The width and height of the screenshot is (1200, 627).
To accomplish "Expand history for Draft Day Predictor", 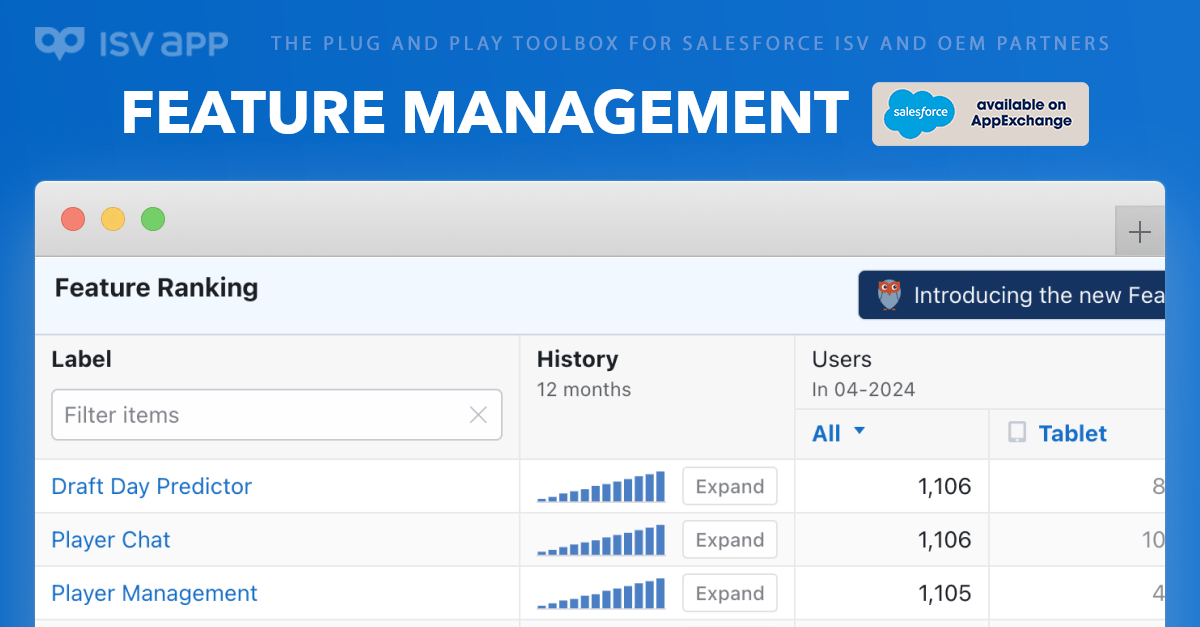I will tap(730, 487).
